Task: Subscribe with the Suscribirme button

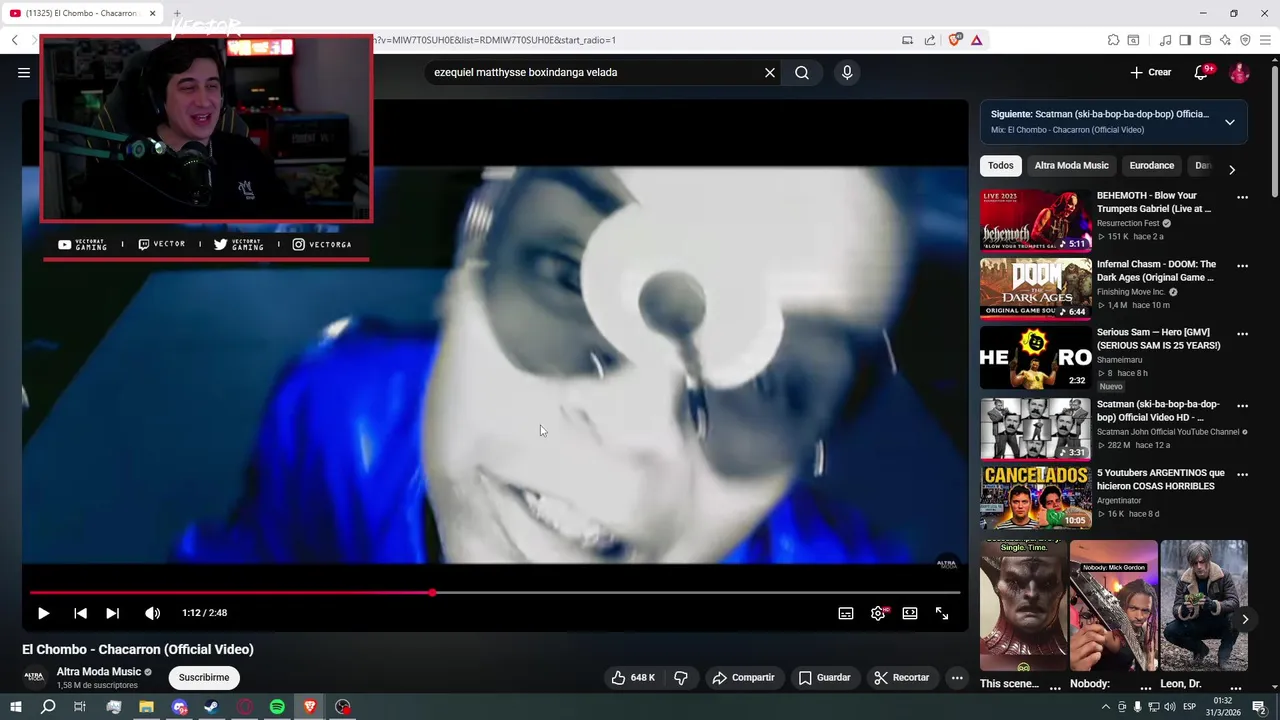Action: tap(204, 677)
